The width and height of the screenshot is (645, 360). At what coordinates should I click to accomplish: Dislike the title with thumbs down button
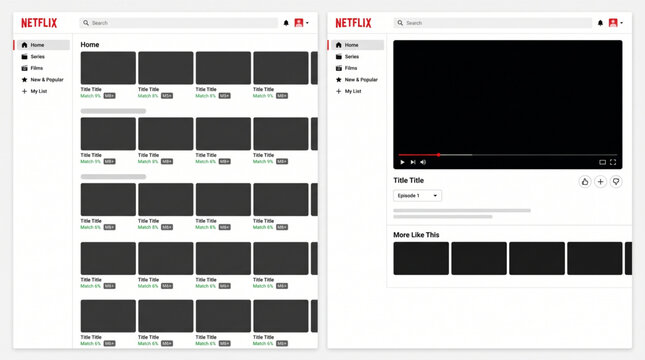pyautogui.click(x=616, y=181)
